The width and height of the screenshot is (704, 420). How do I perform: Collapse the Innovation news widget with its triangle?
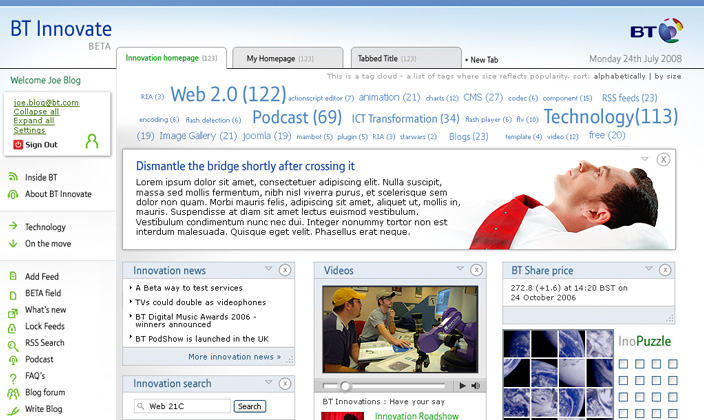pyautogui.click(x=268, y=269)
